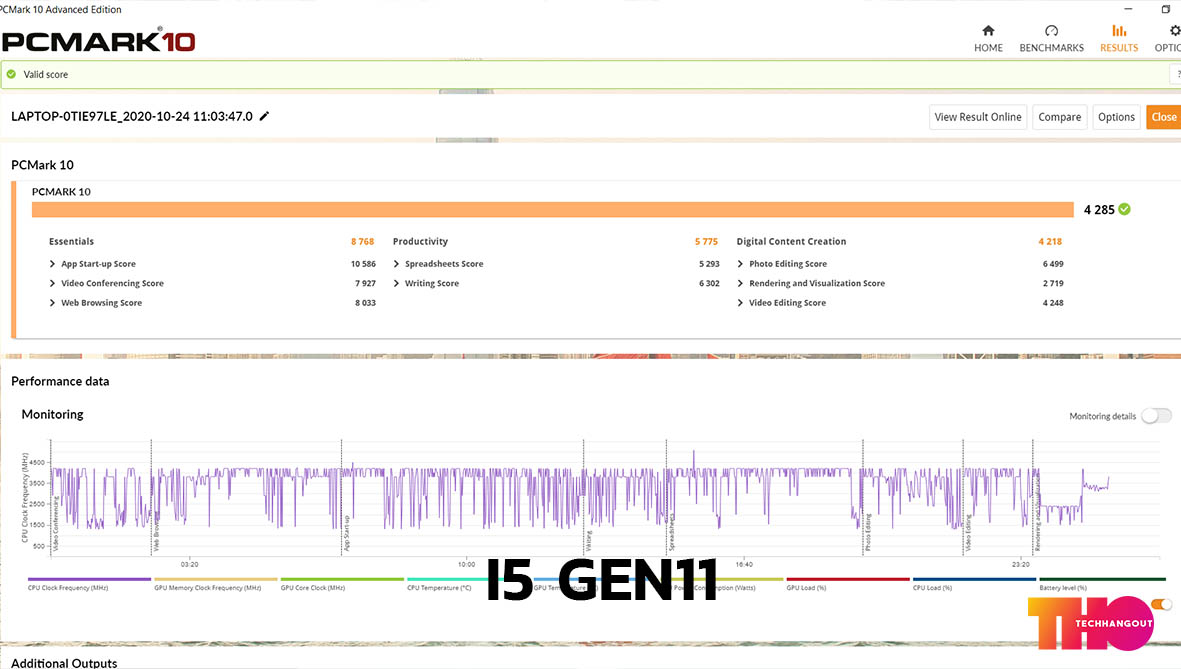The image size is (1181, 669).
Task: Switch to the RESULTS tab label
Action: click(x=1119, y=47)
